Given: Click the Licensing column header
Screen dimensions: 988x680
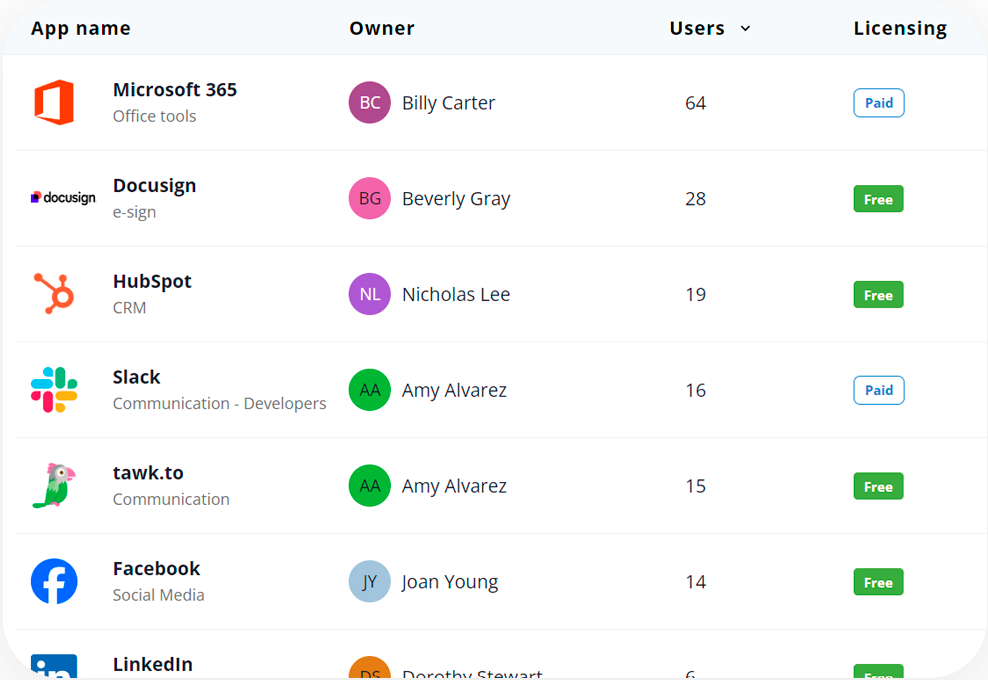Looking at the screenshot, I should tap(900, 28).
